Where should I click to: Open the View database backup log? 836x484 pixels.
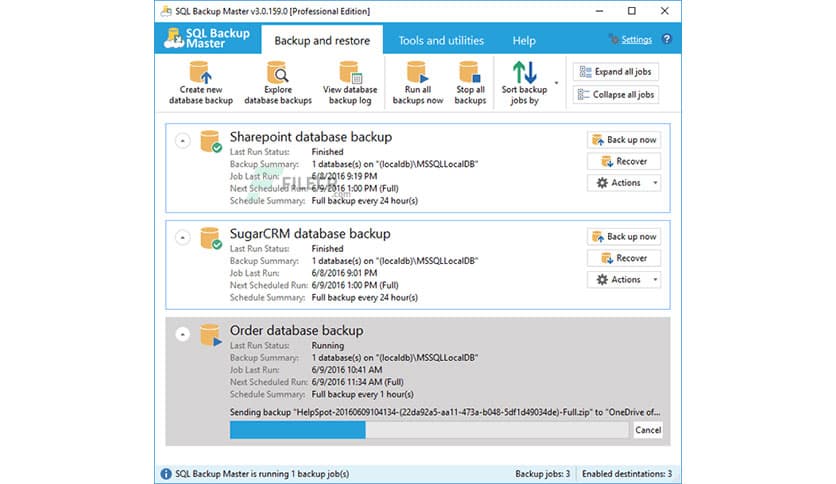351,74
